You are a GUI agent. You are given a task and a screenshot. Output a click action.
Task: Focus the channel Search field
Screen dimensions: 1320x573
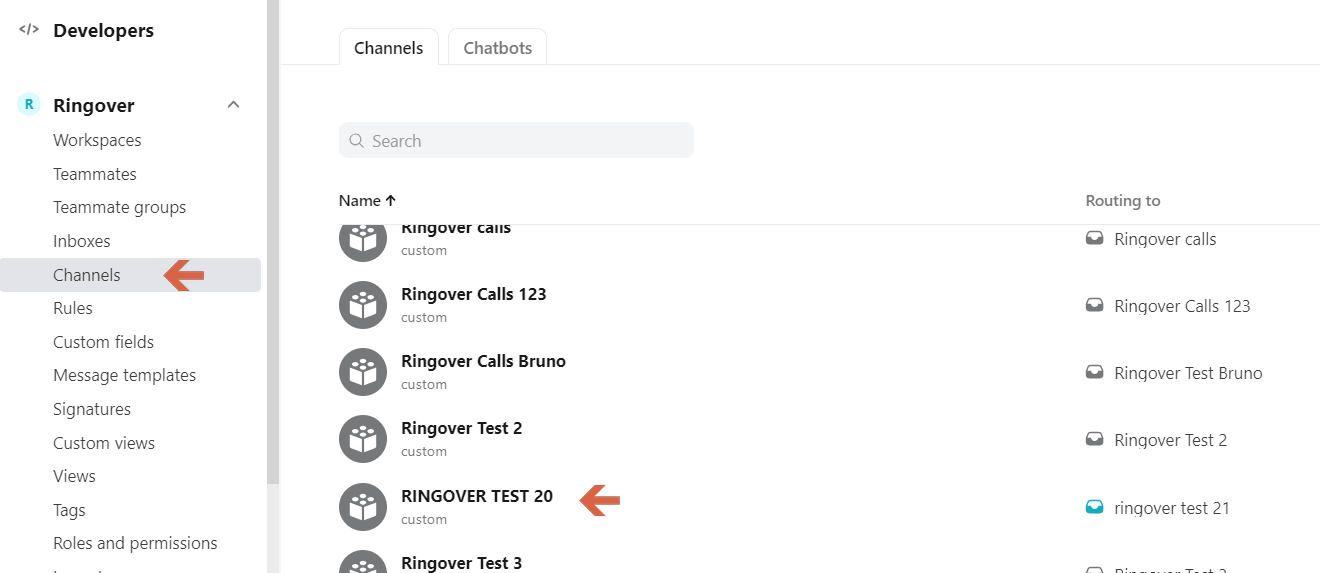point(516,140)
